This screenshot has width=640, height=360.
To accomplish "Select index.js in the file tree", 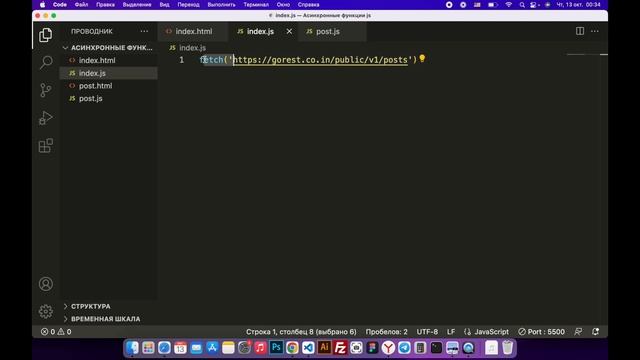I will (x=109, y=73).
